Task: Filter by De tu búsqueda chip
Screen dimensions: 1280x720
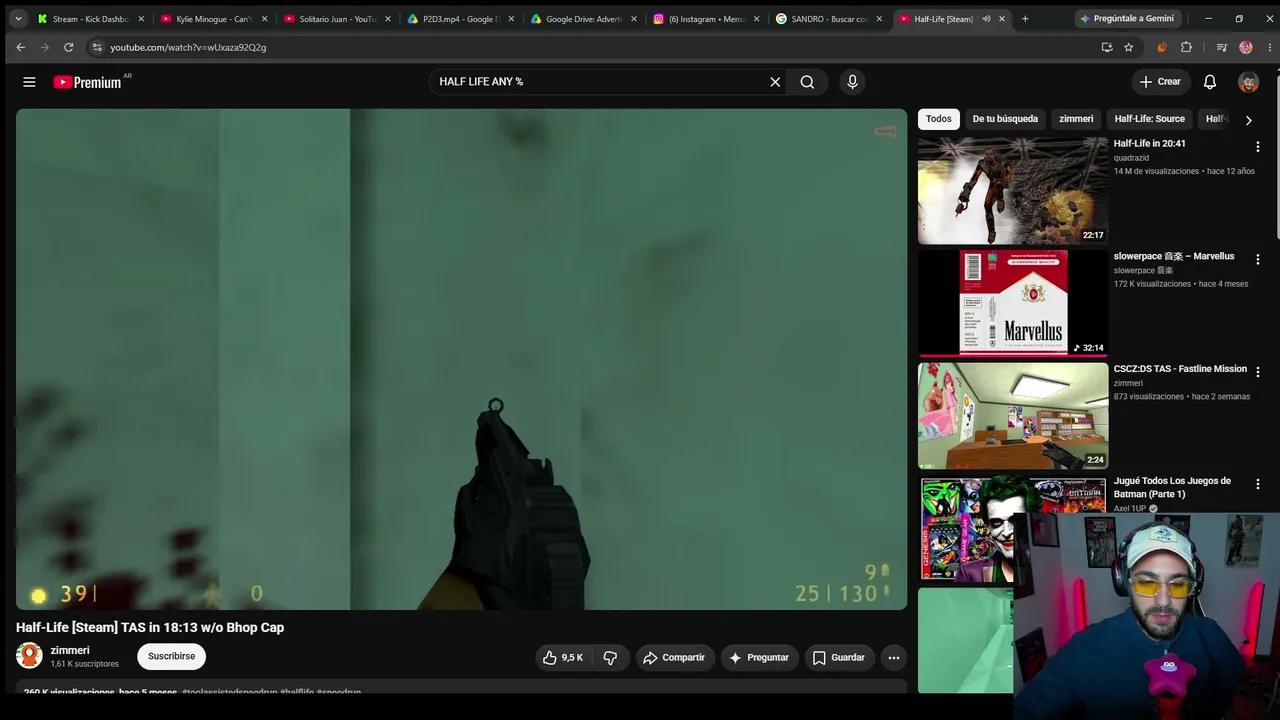Action: [x=1005, y=119]
